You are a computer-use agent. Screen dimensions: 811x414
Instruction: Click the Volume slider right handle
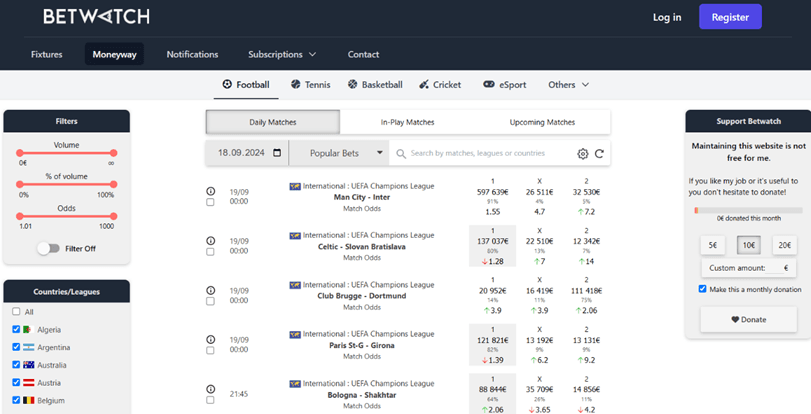(114, 153)
